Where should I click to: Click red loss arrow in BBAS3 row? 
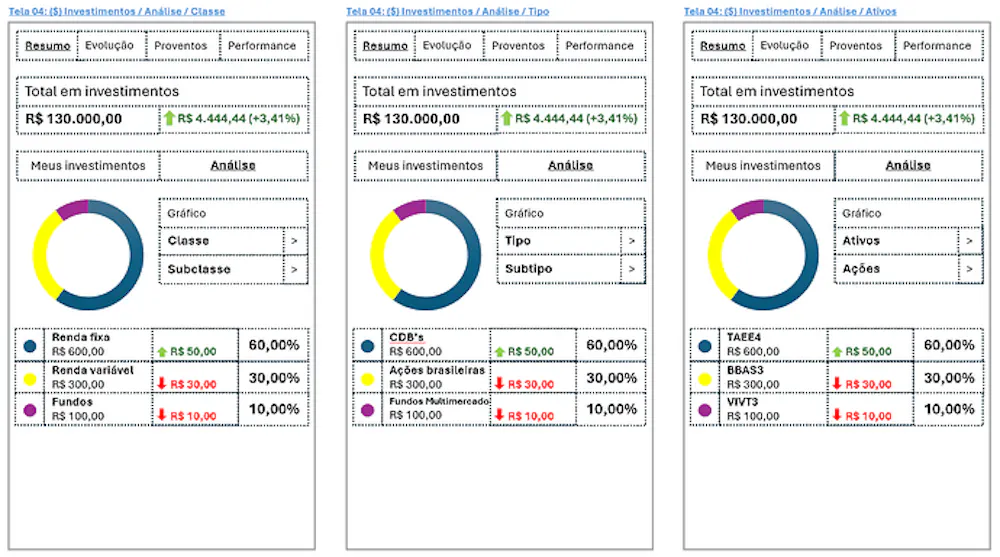pyautogui.click(x=837, y=383)
